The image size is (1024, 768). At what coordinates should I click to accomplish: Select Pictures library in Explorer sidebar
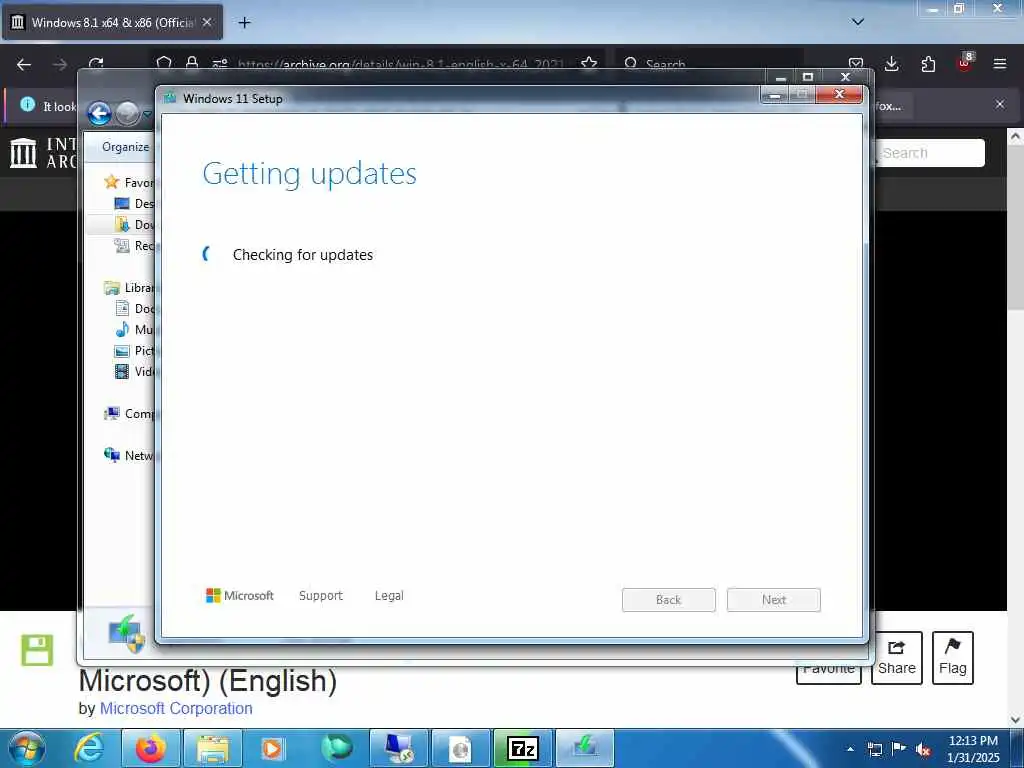(x=122, y=351)
